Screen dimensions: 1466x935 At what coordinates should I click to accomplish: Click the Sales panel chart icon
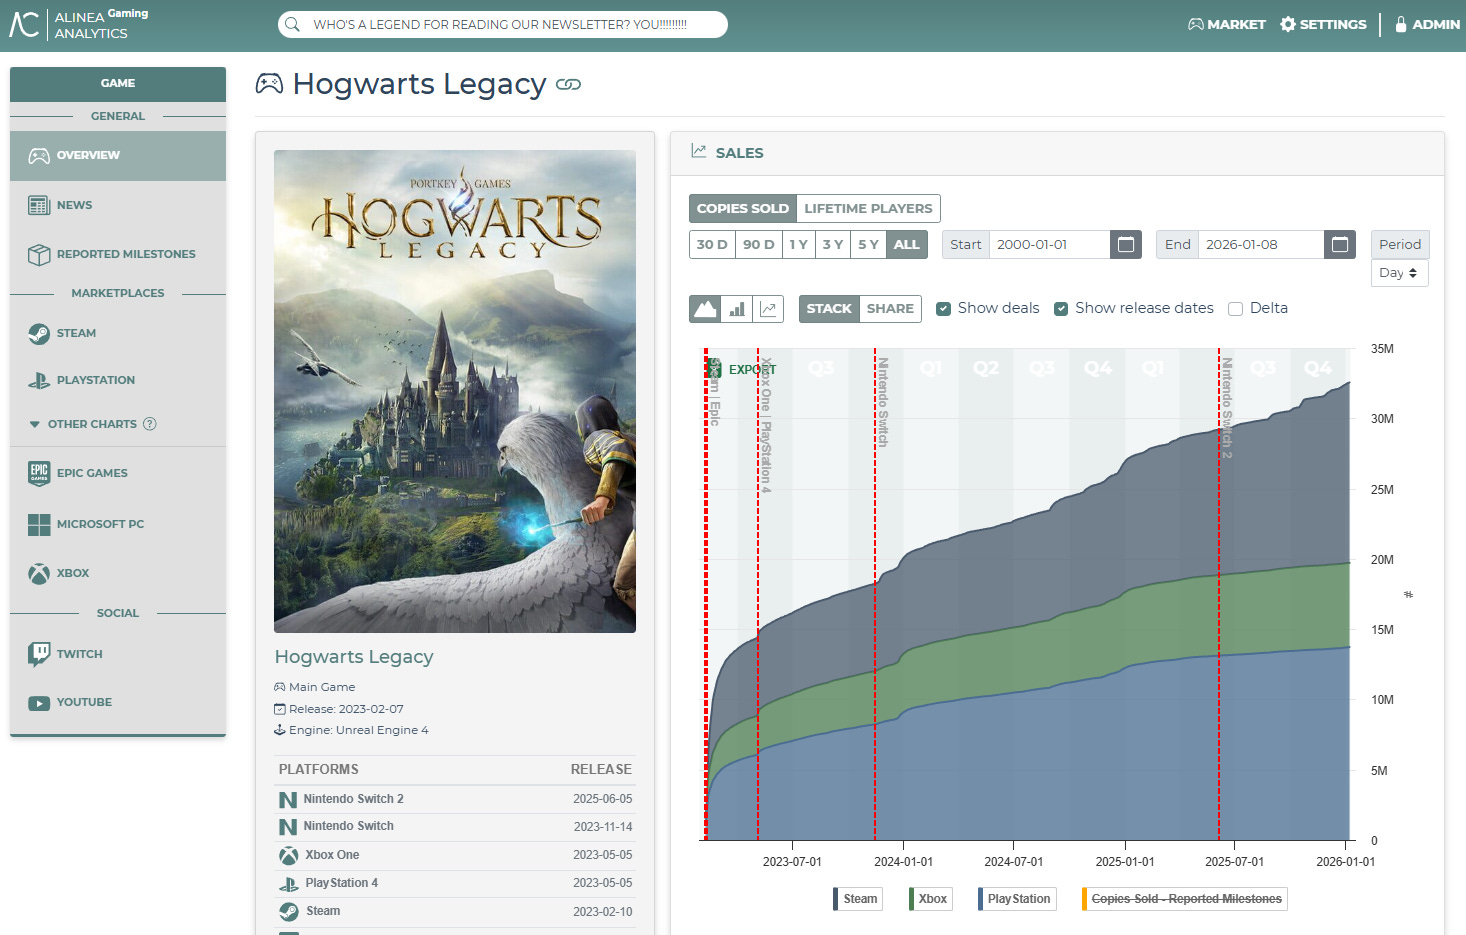pos(699,152)
